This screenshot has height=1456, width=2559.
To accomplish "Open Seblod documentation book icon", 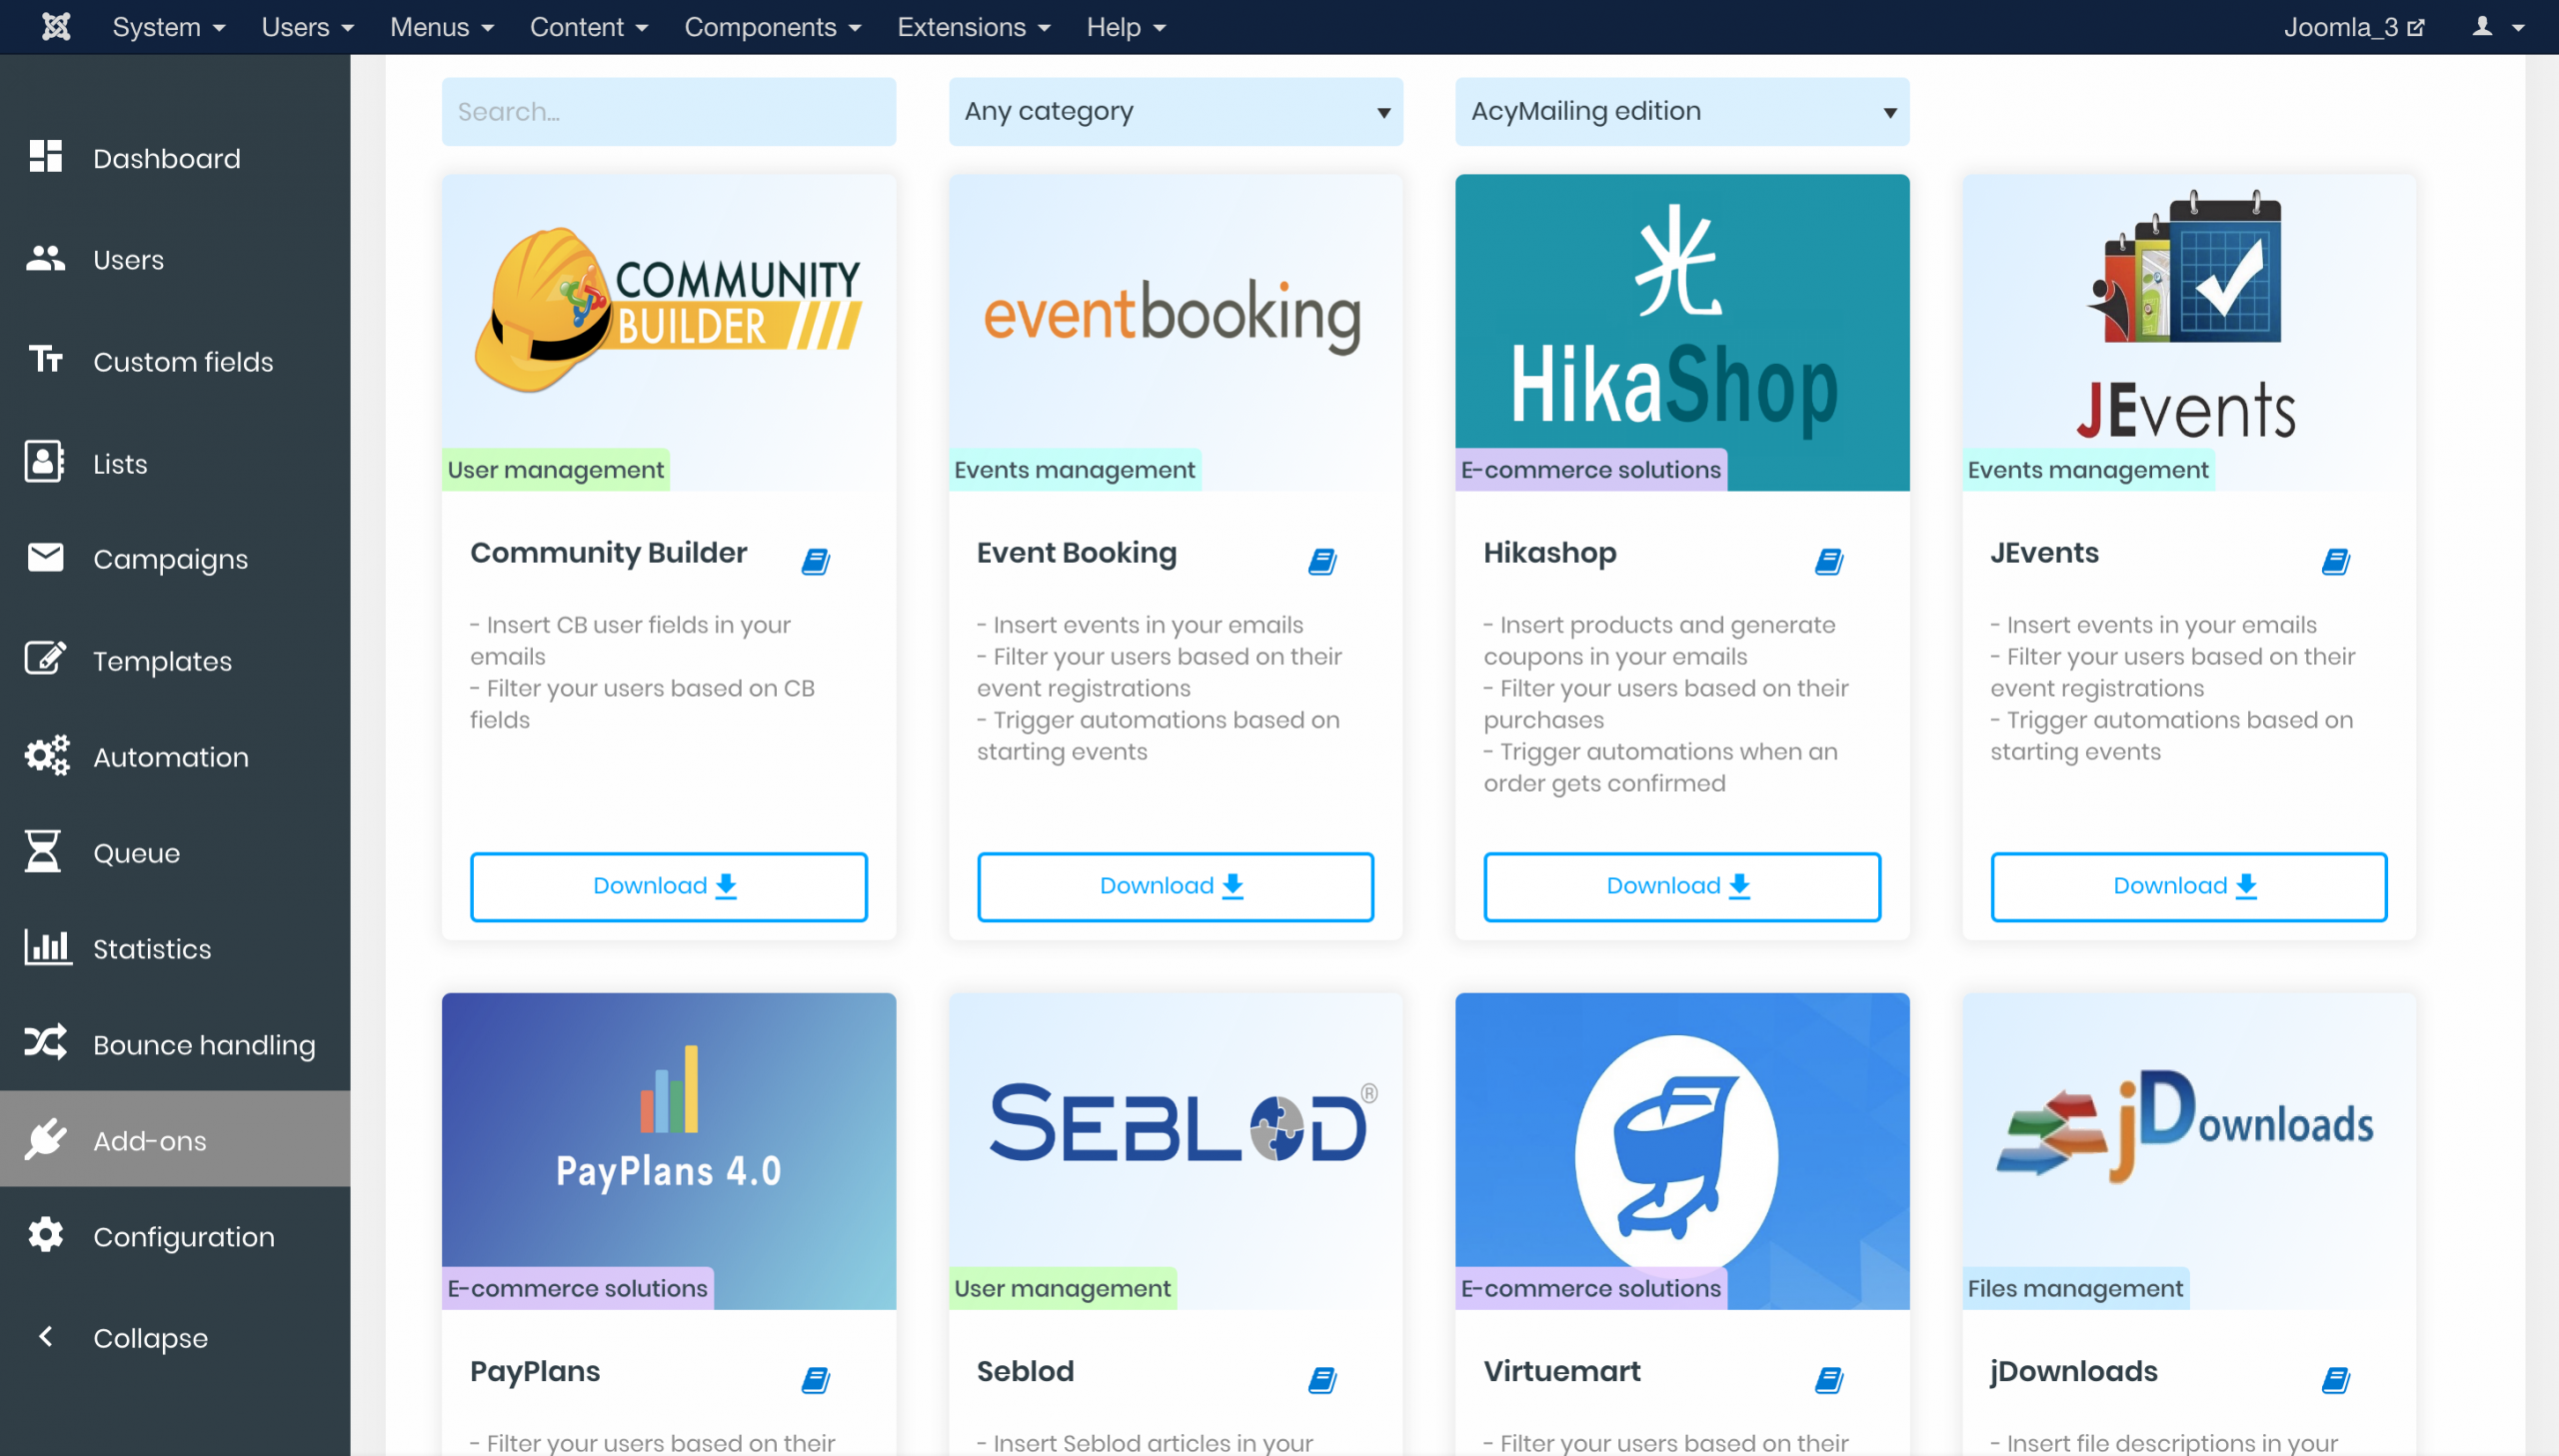I will (x=1323, y=1380).
